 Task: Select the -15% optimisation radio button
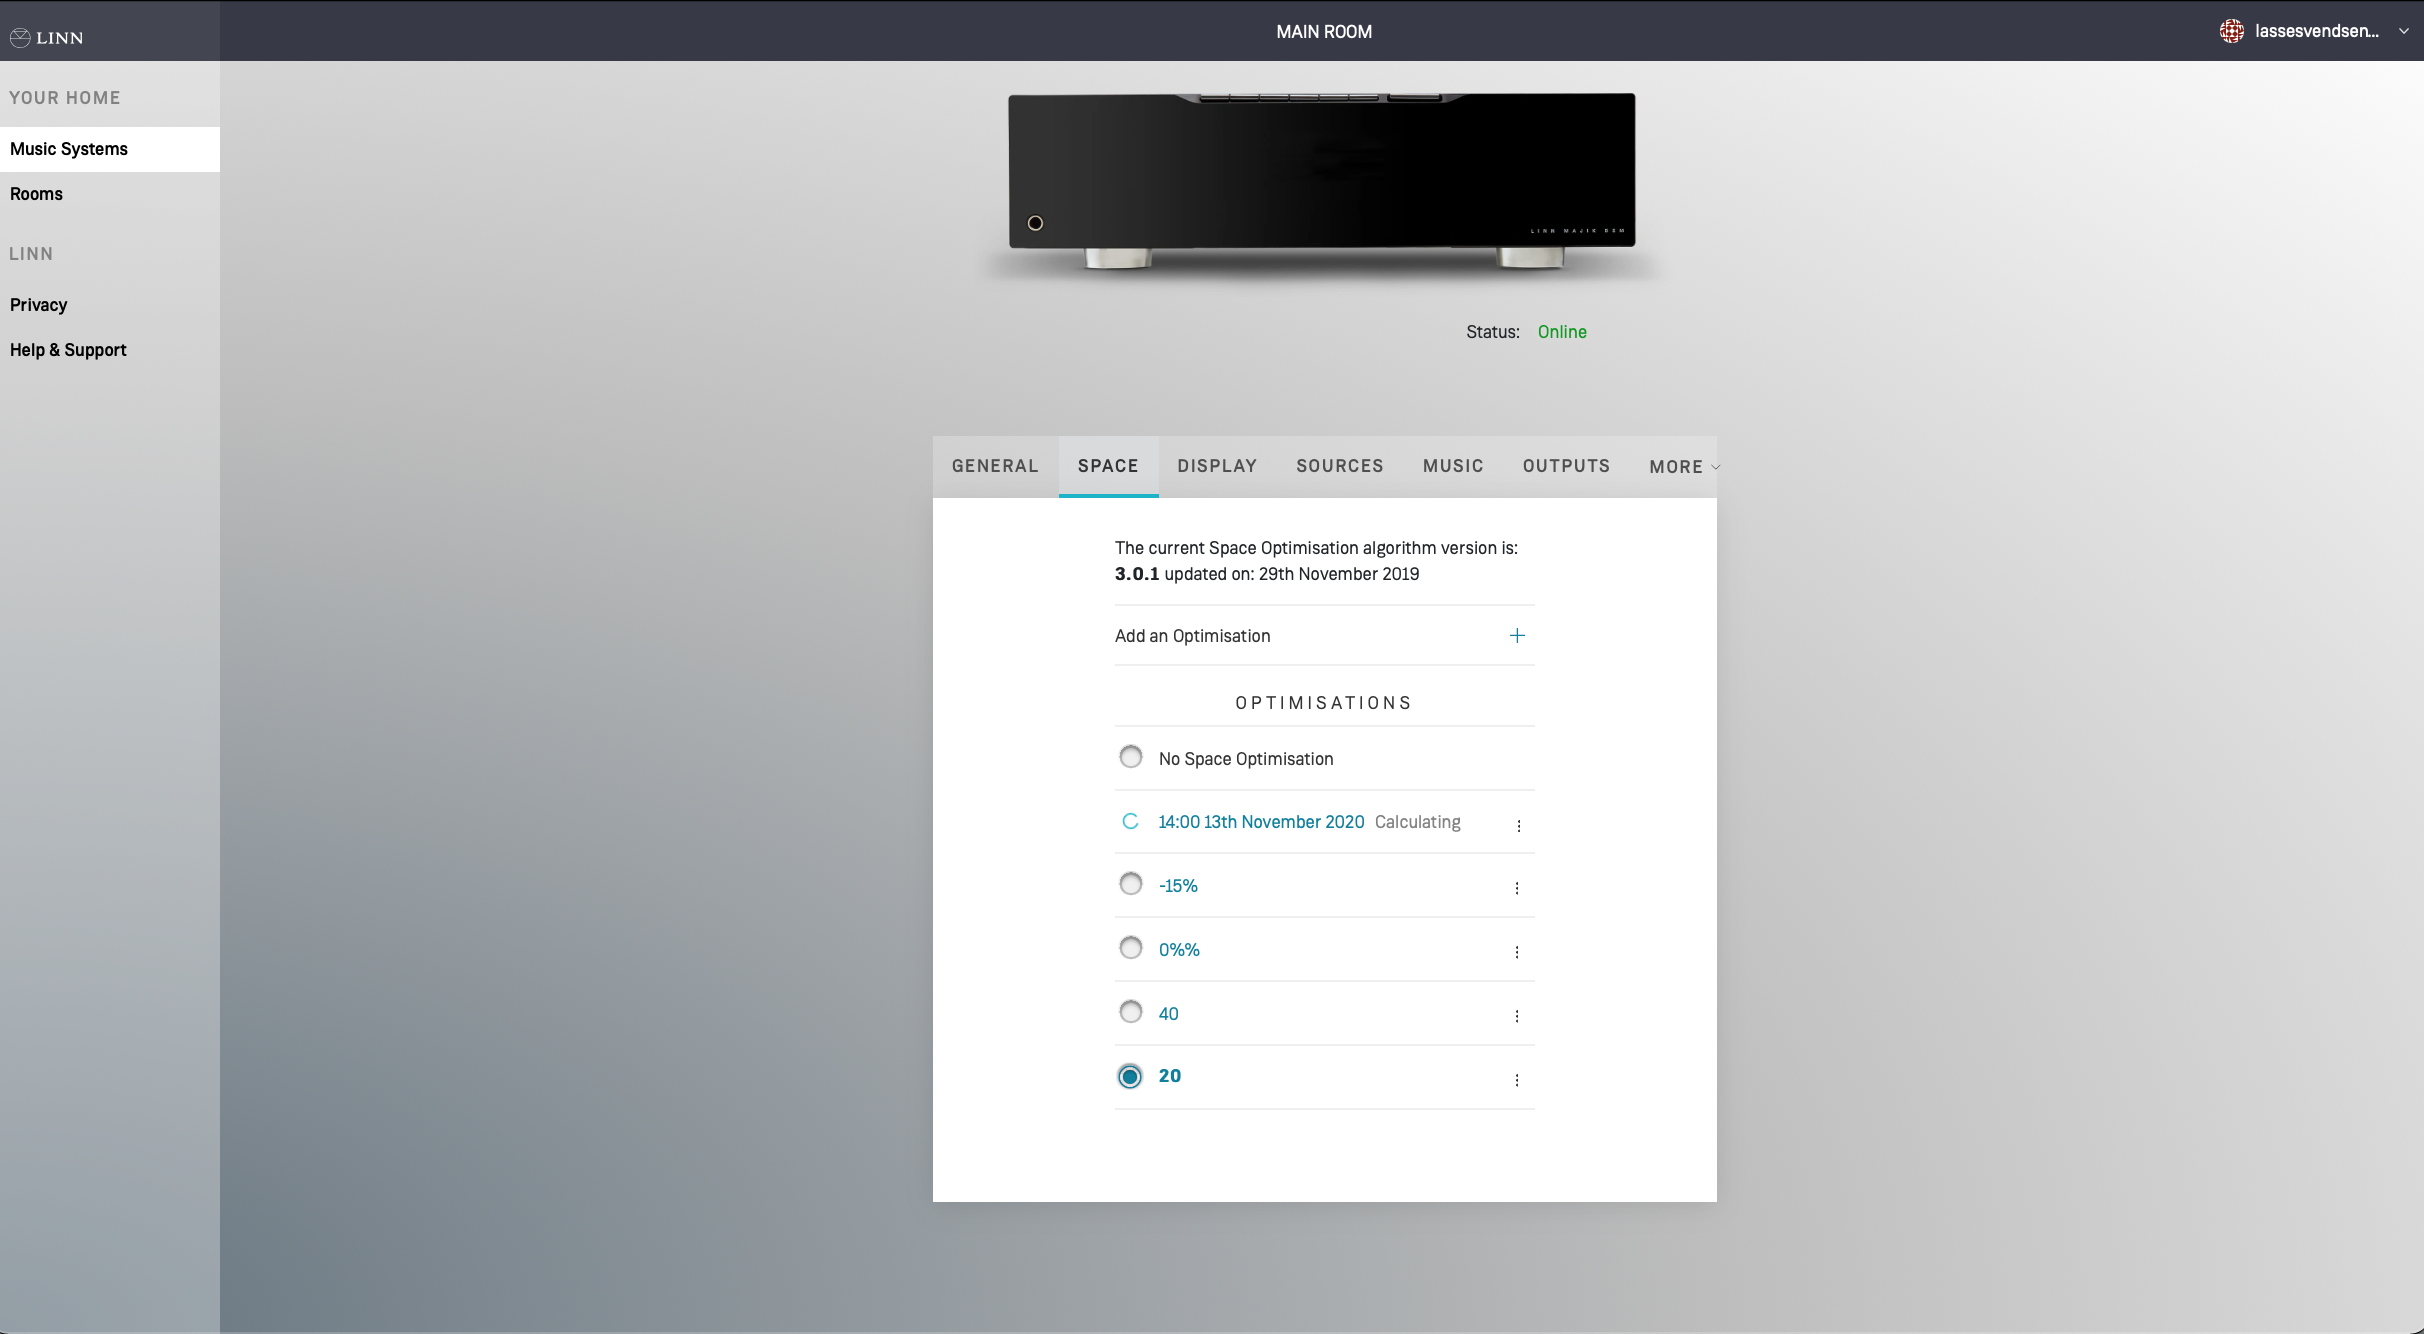[1130, 884]
